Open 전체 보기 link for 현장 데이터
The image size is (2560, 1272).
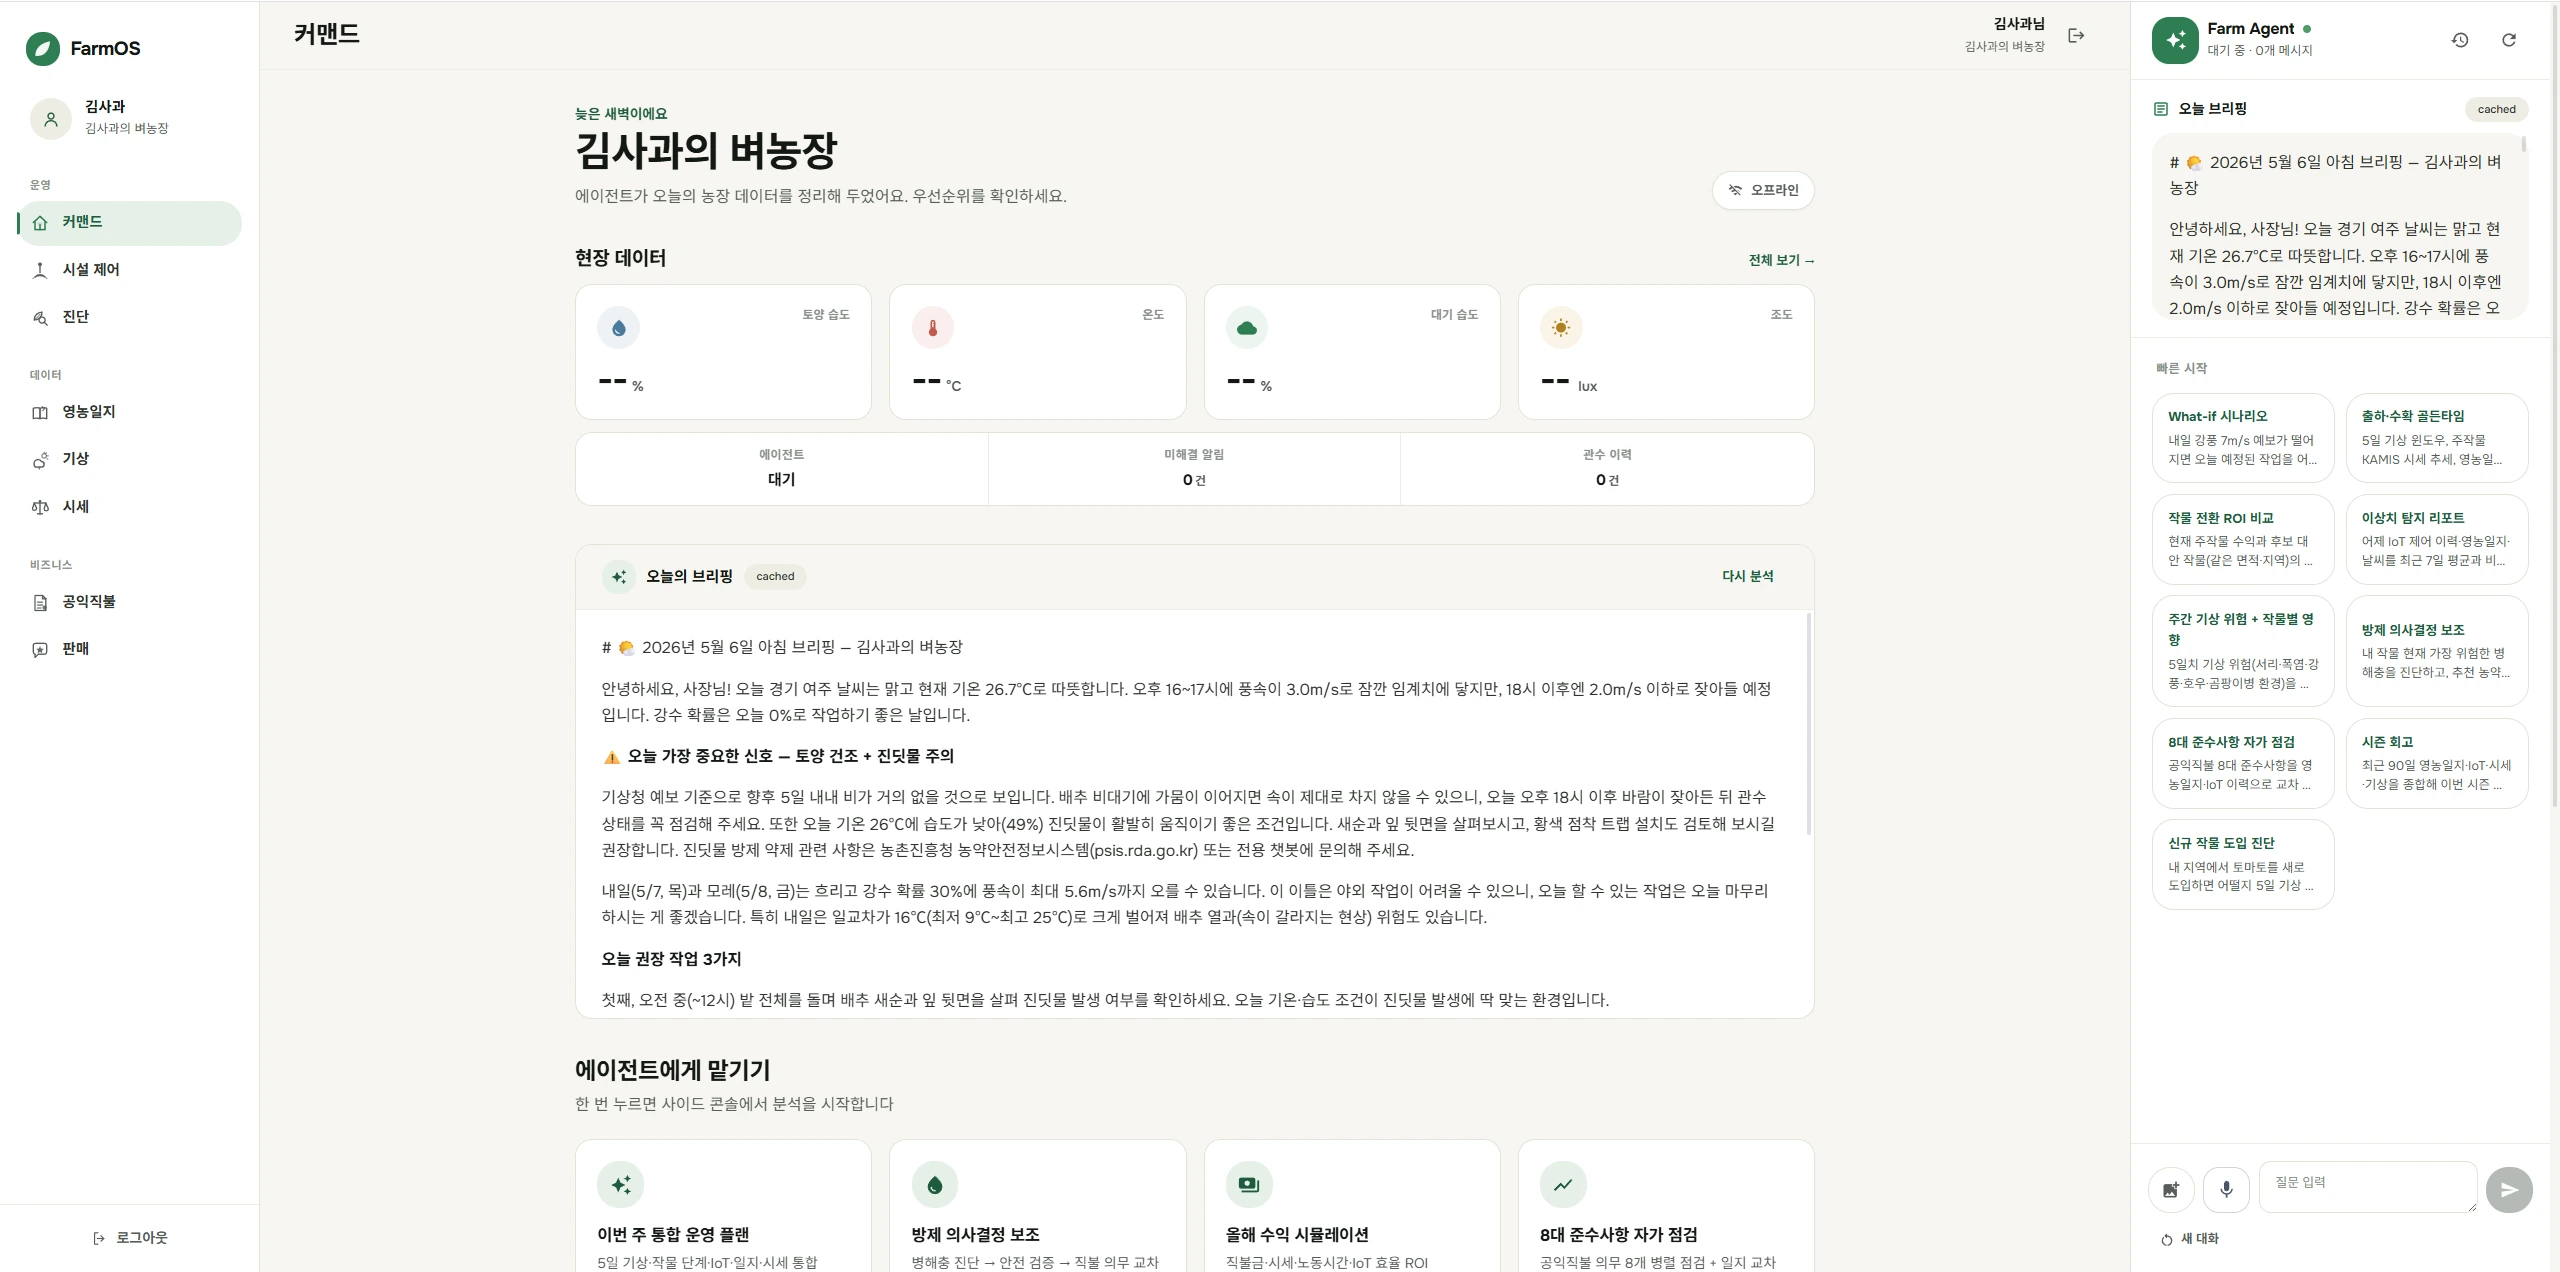pyautogui.click(x=1781, y=260)
